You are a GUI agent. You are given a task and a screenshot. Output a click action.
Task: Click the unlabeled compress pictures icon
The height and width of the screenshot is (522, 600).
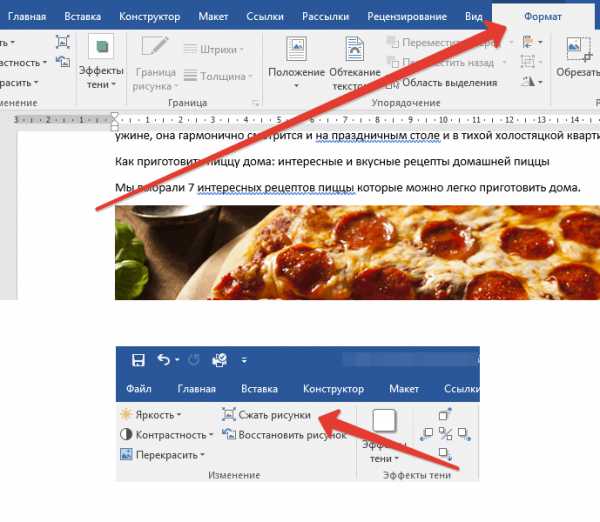point(62,42)
